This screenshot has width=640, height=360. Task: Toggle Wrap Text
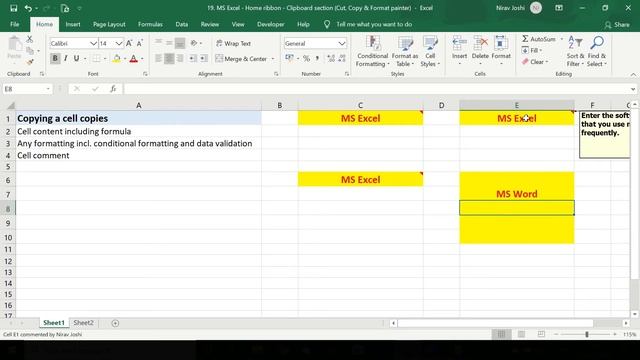click(233, 43)
